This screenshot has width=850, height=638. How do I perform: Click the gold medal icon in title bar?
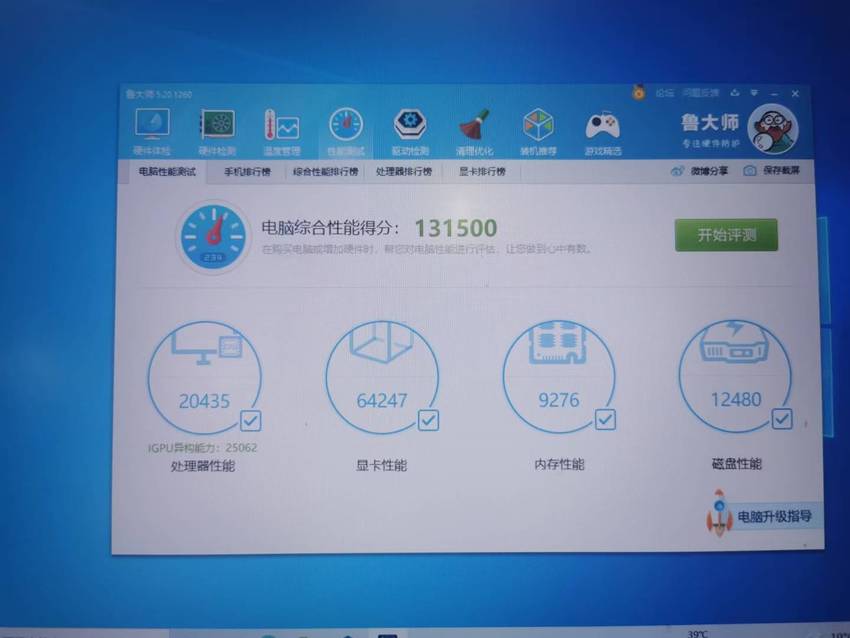point(639,93)
